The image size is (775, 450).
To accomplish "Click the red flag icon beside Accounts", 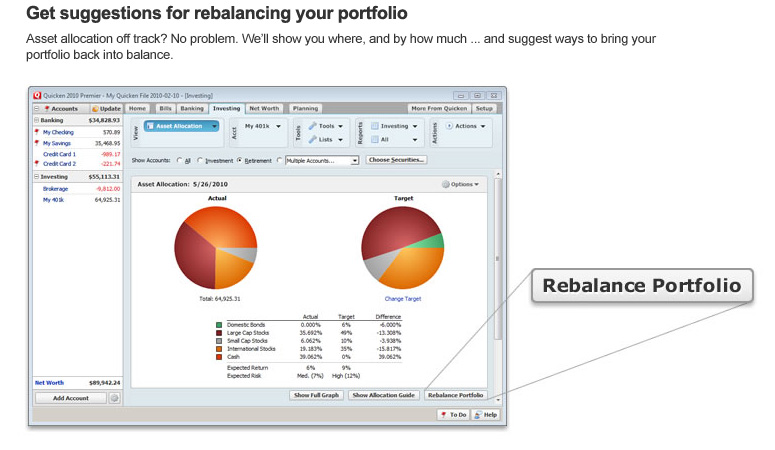I will [47, 109].
